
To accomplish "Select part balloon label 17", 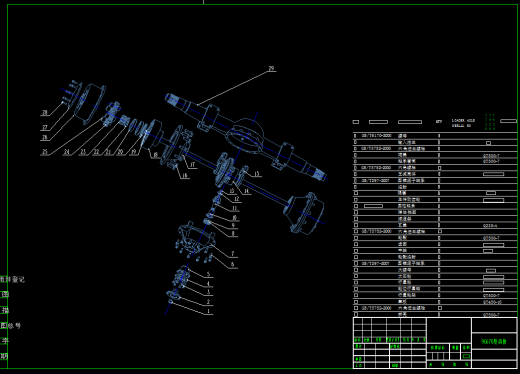I will [x=192, y=164].
